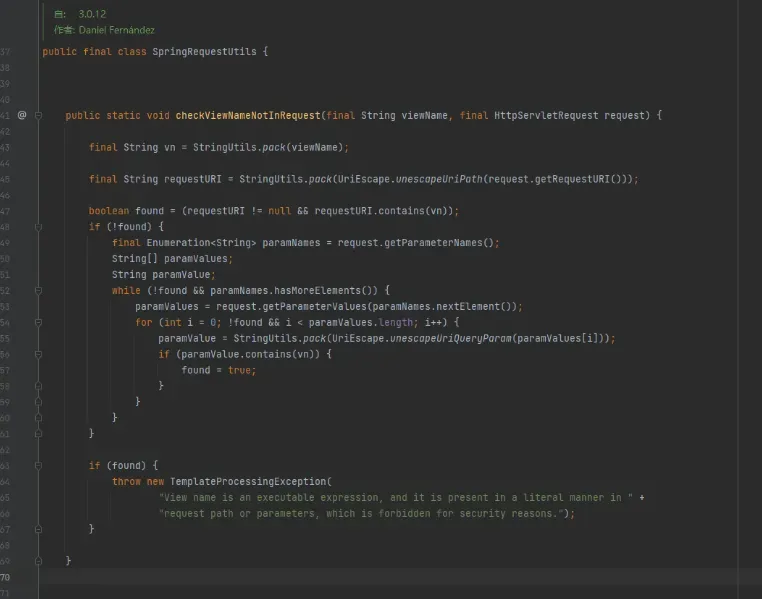
Task: Collapse the while loop fold marker
Action: tap(38, 291)
